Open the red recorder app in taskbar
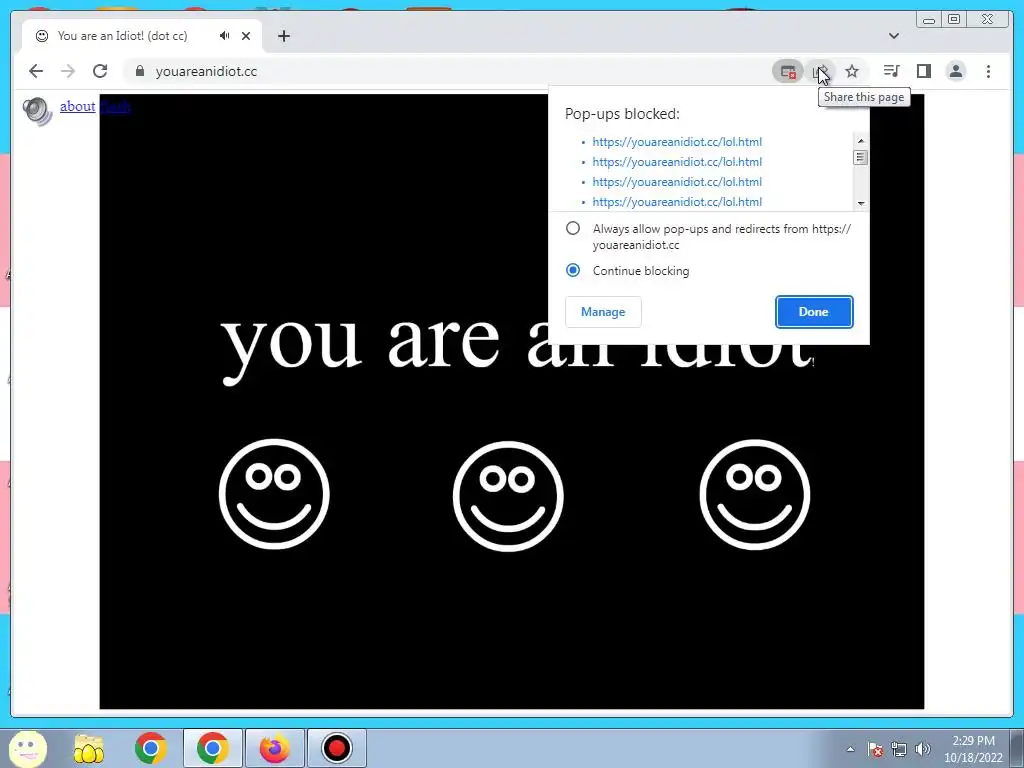The width and height of the screenshot is (1024, 768). [x=336, y=748]
